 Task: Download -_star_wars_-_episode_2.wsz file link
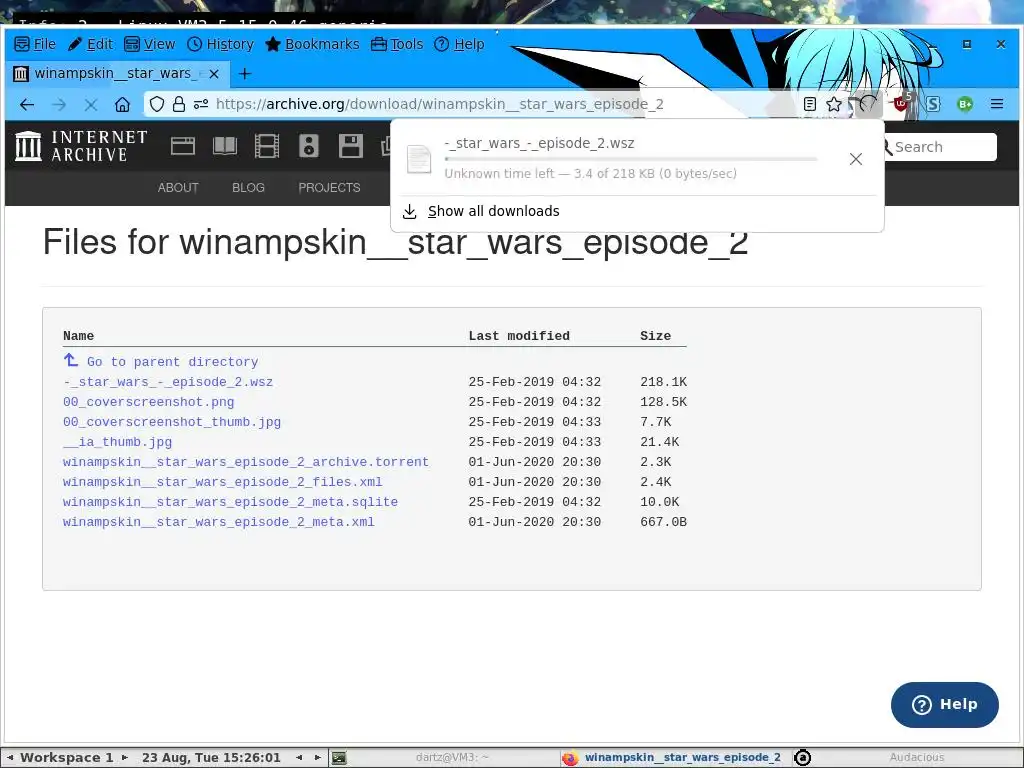coord(168,381)
